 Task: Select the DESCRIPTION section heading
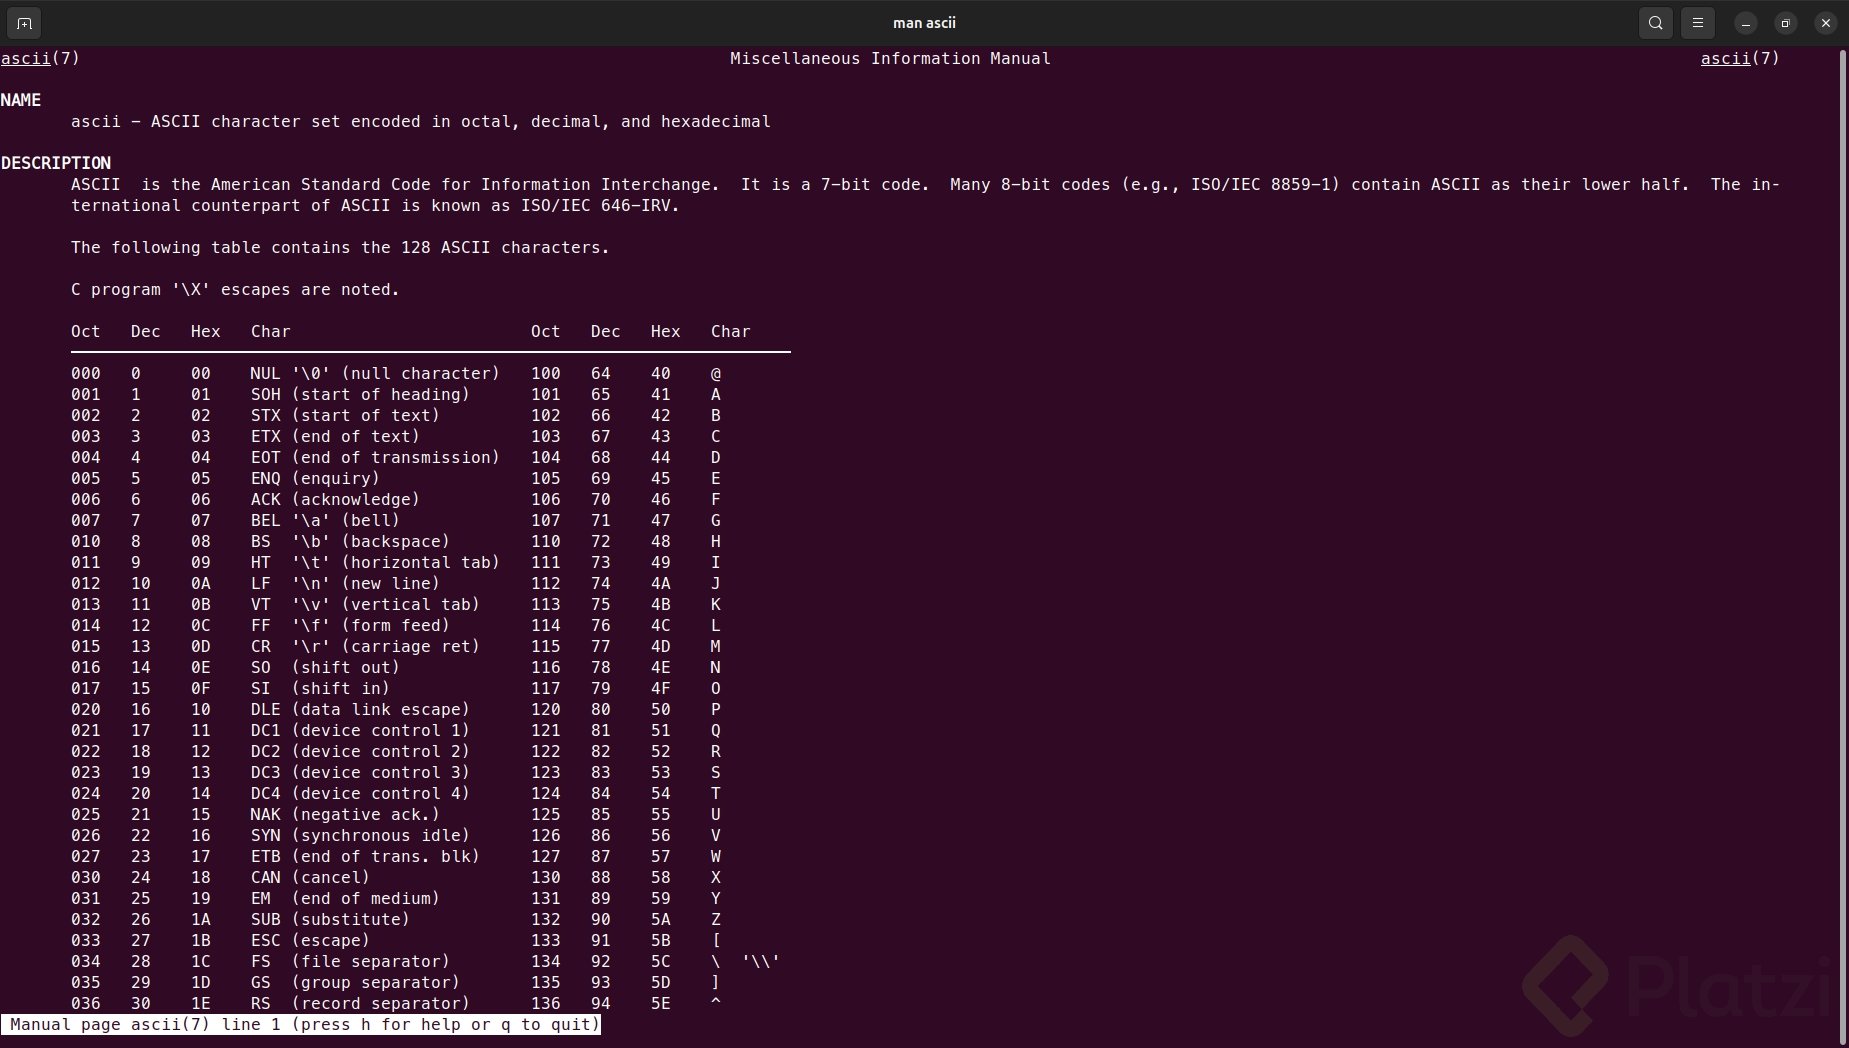[x=56, y=163]
